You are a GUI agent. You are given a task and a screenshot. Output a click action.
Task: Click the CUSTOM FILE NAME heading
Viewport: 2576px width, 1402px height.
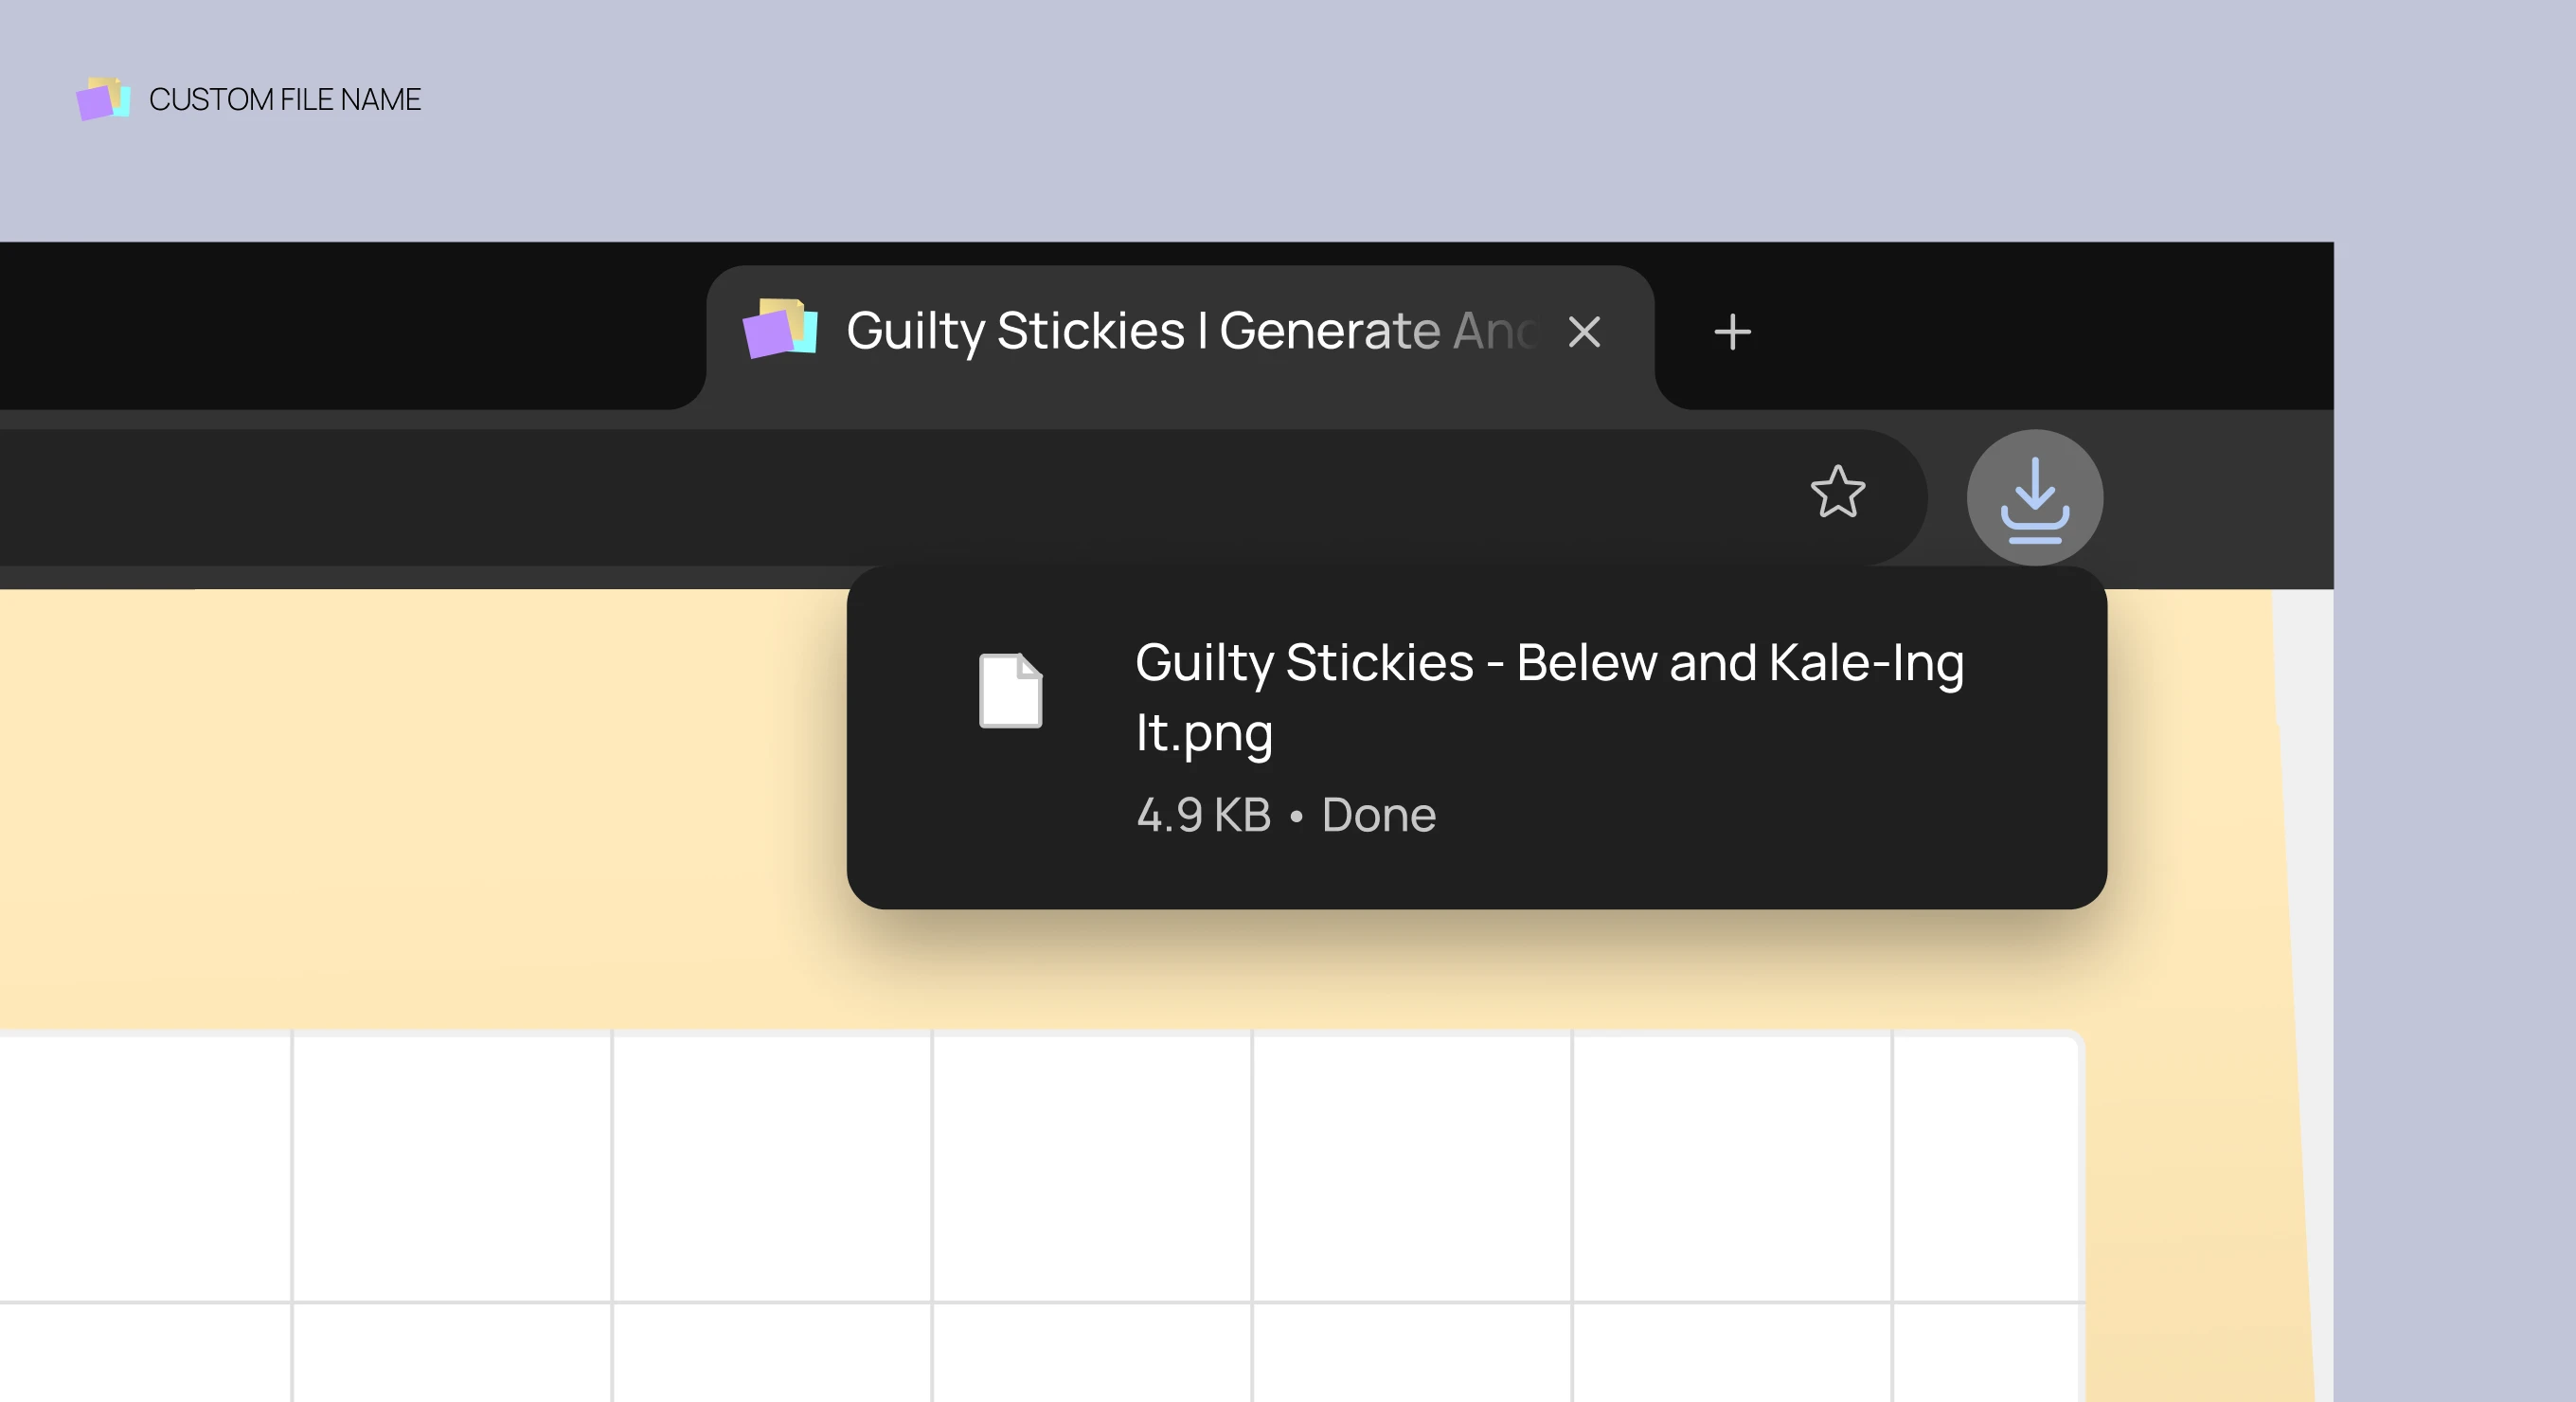coord(285,98)
